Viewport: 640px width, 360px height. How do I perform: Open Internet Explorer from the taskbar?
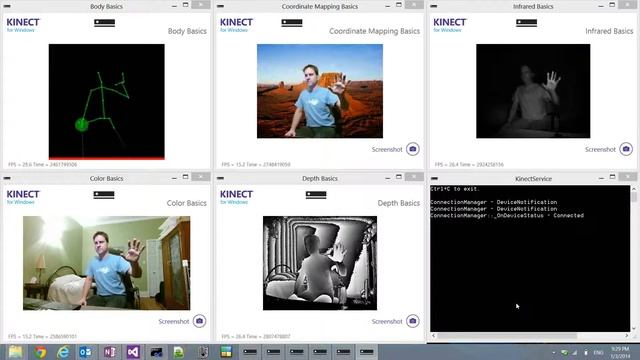[63, 352]
